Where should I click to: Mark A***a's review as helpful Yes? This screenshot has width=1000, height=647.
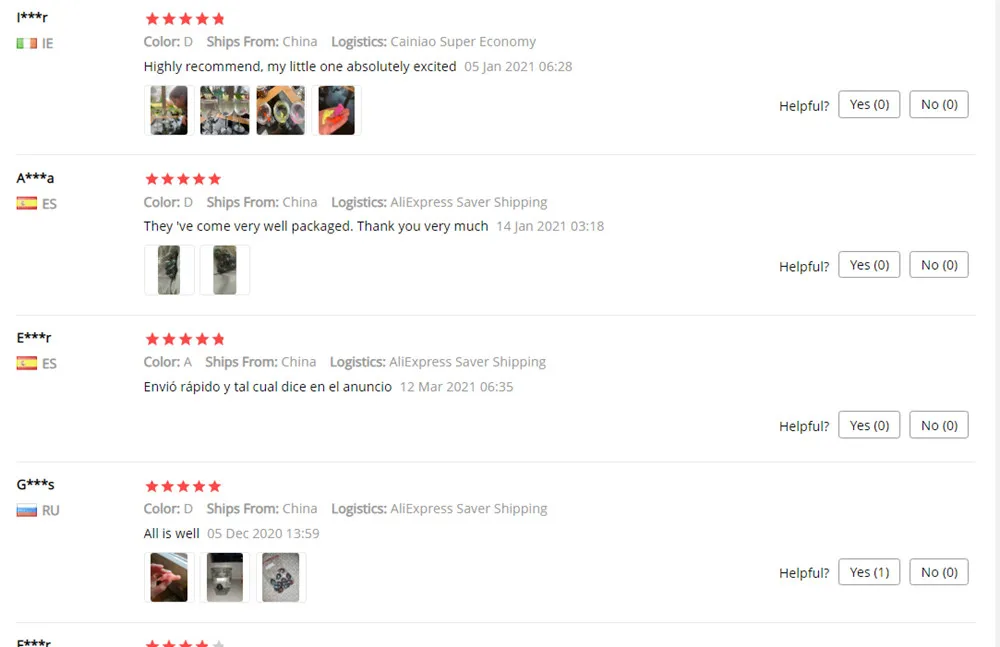869,265
